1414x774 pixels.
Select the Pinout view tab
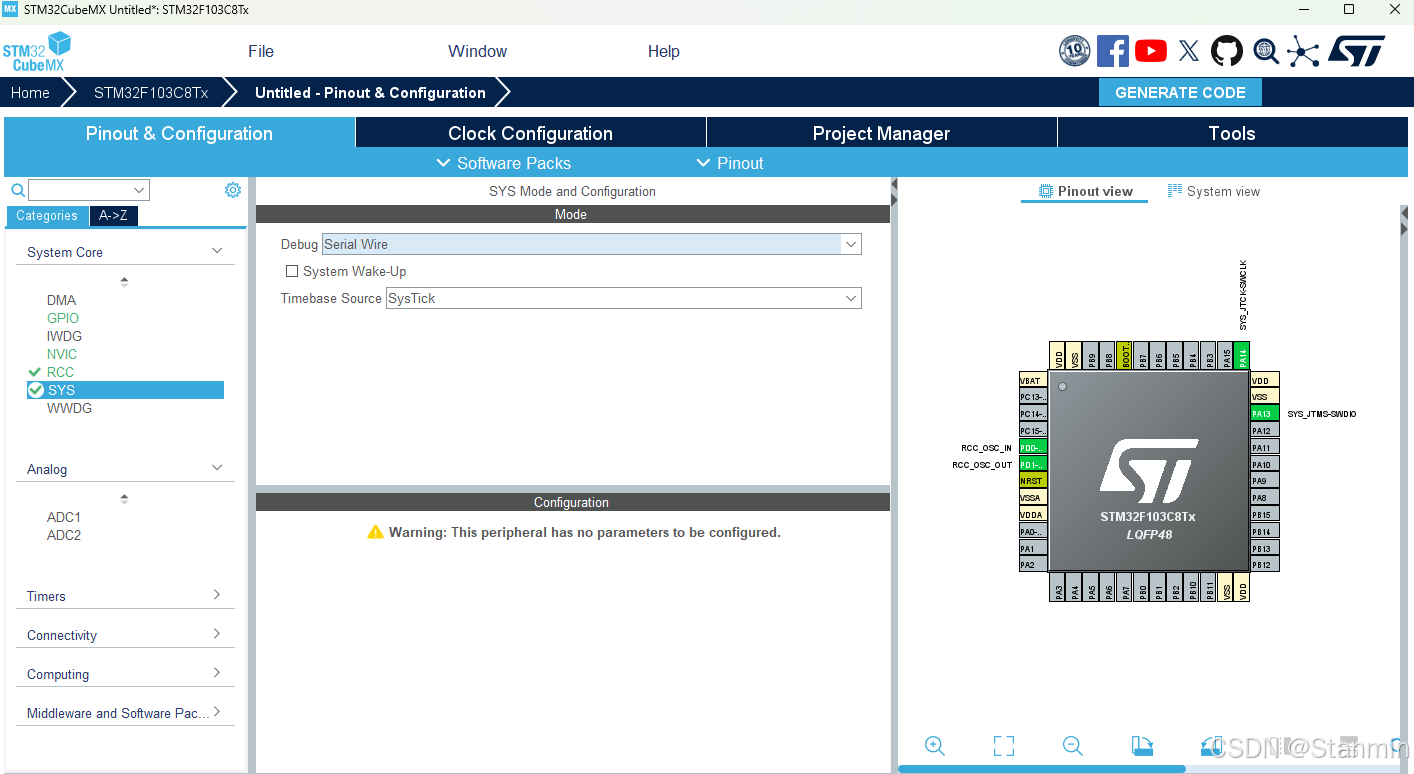[x=1086, y=191]
